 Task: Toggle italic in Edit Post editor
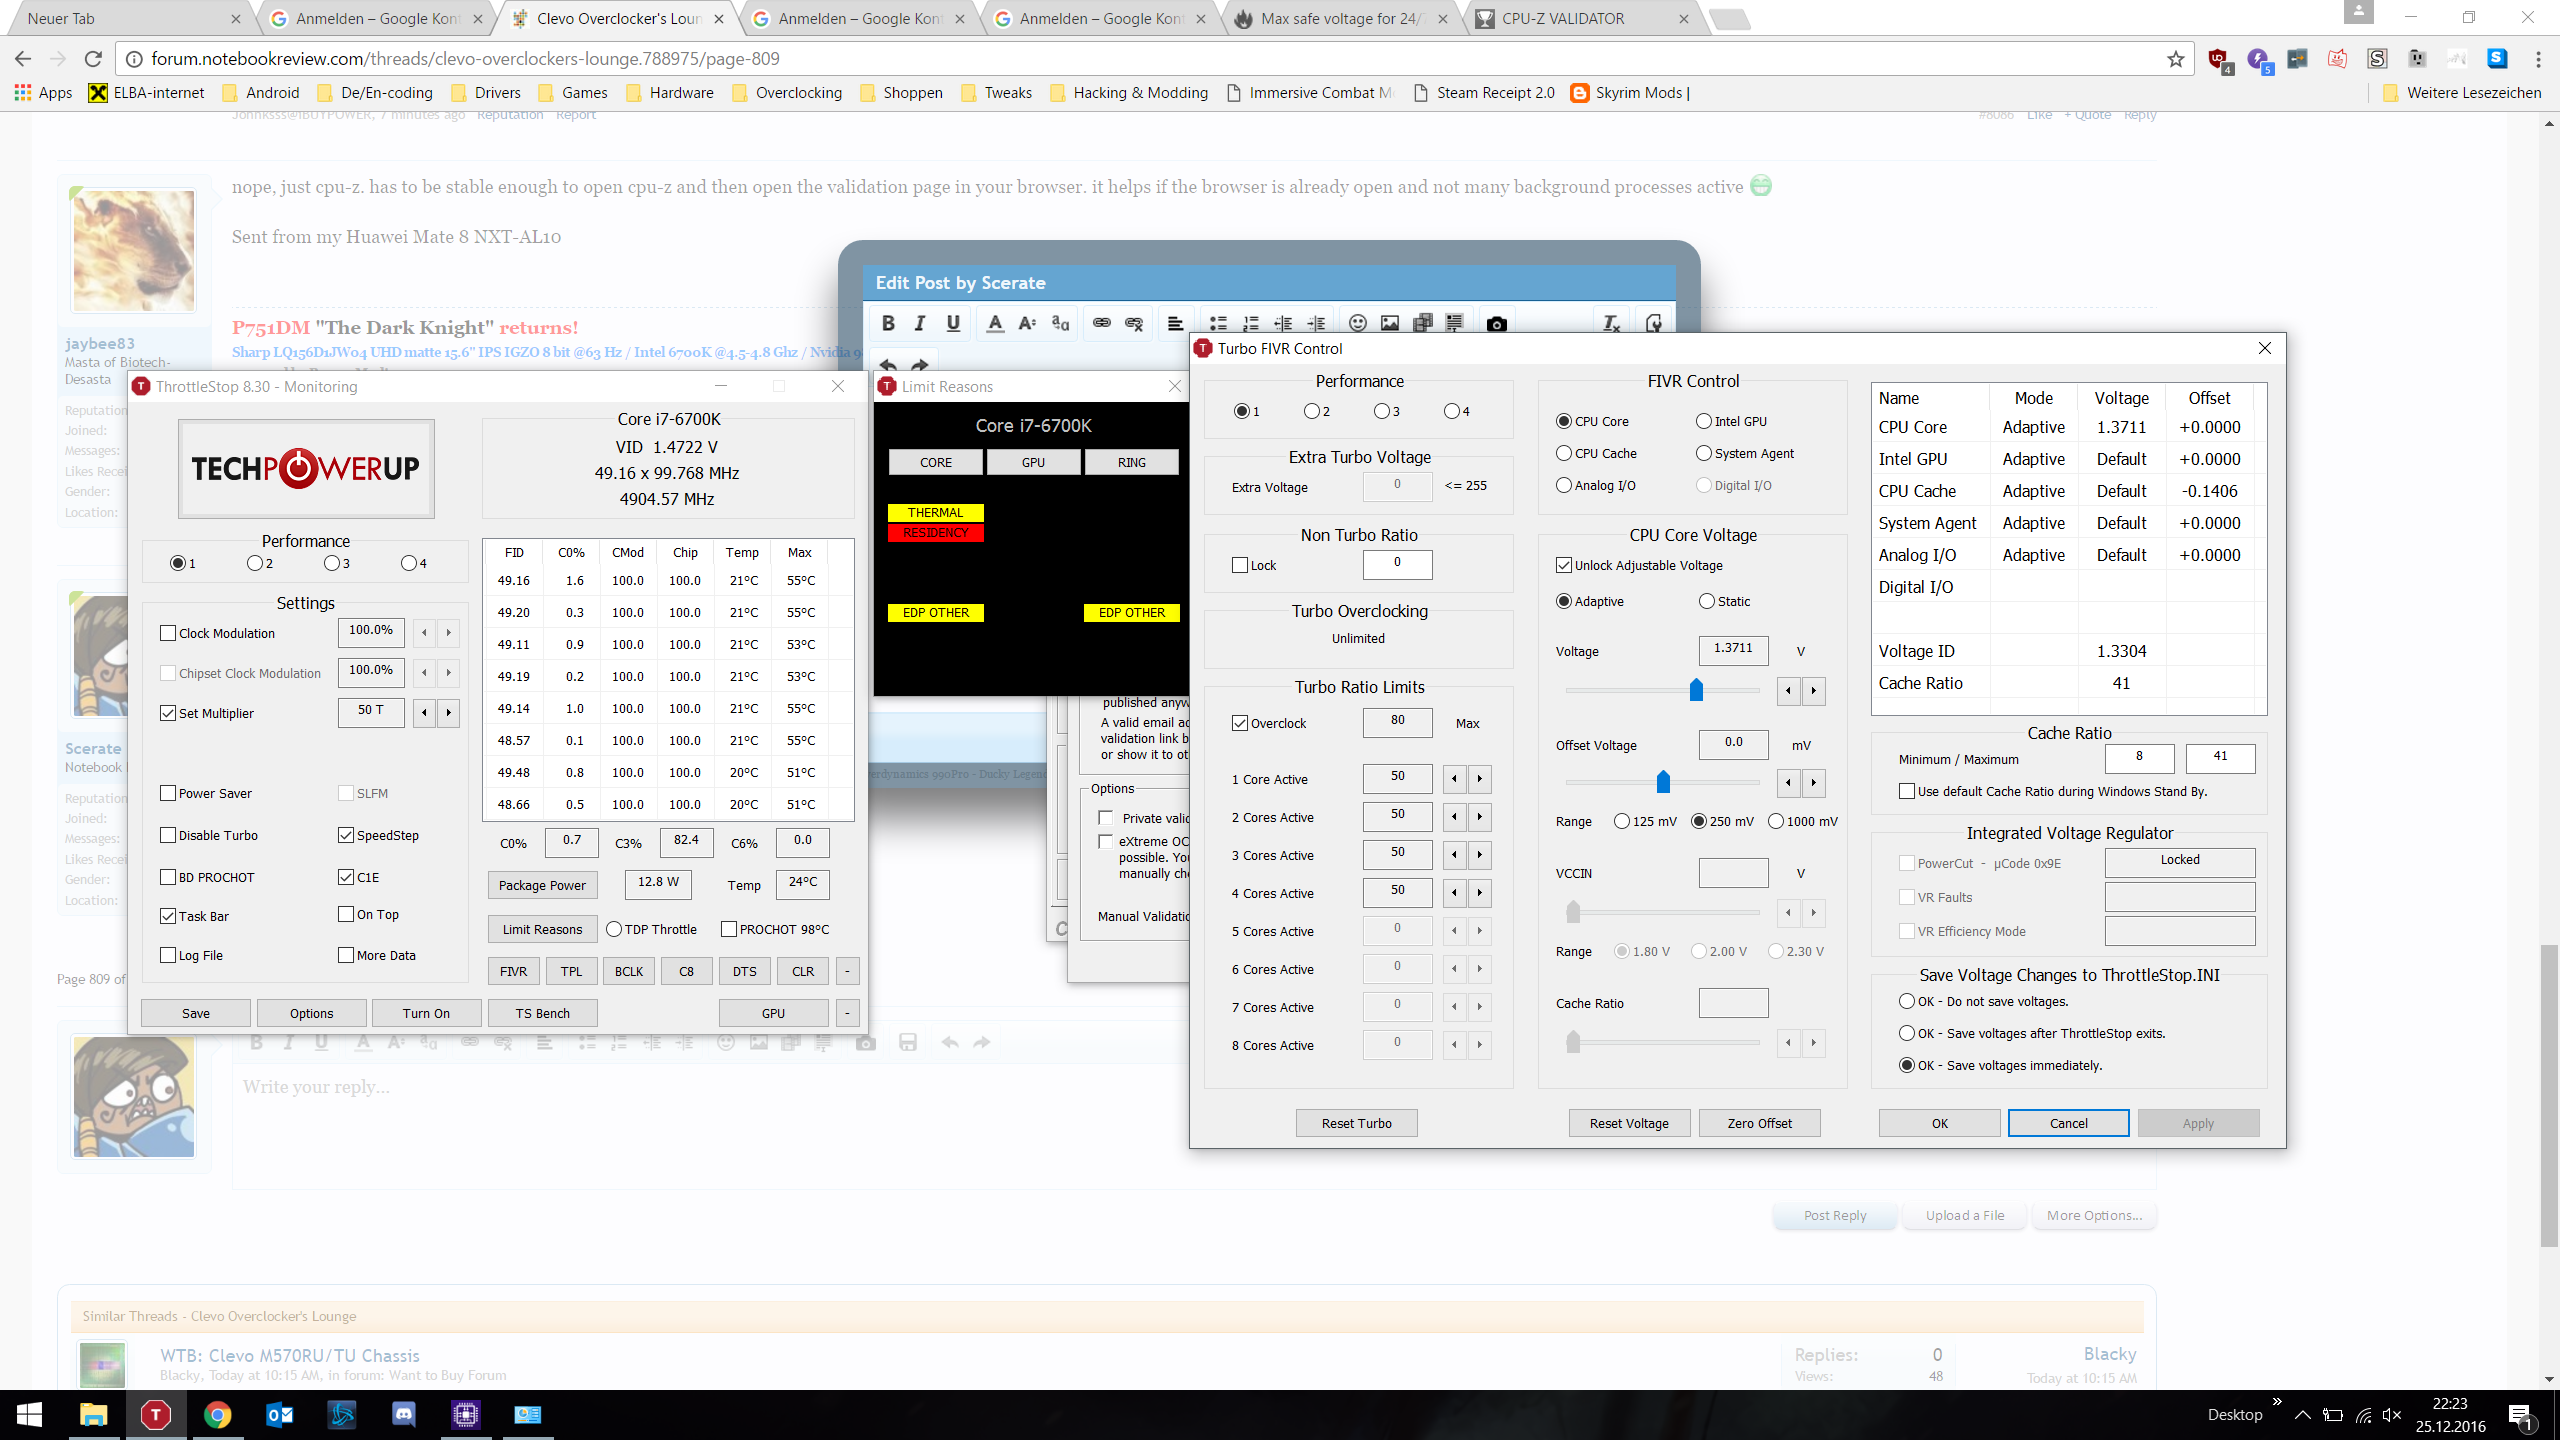pos(920,323)
